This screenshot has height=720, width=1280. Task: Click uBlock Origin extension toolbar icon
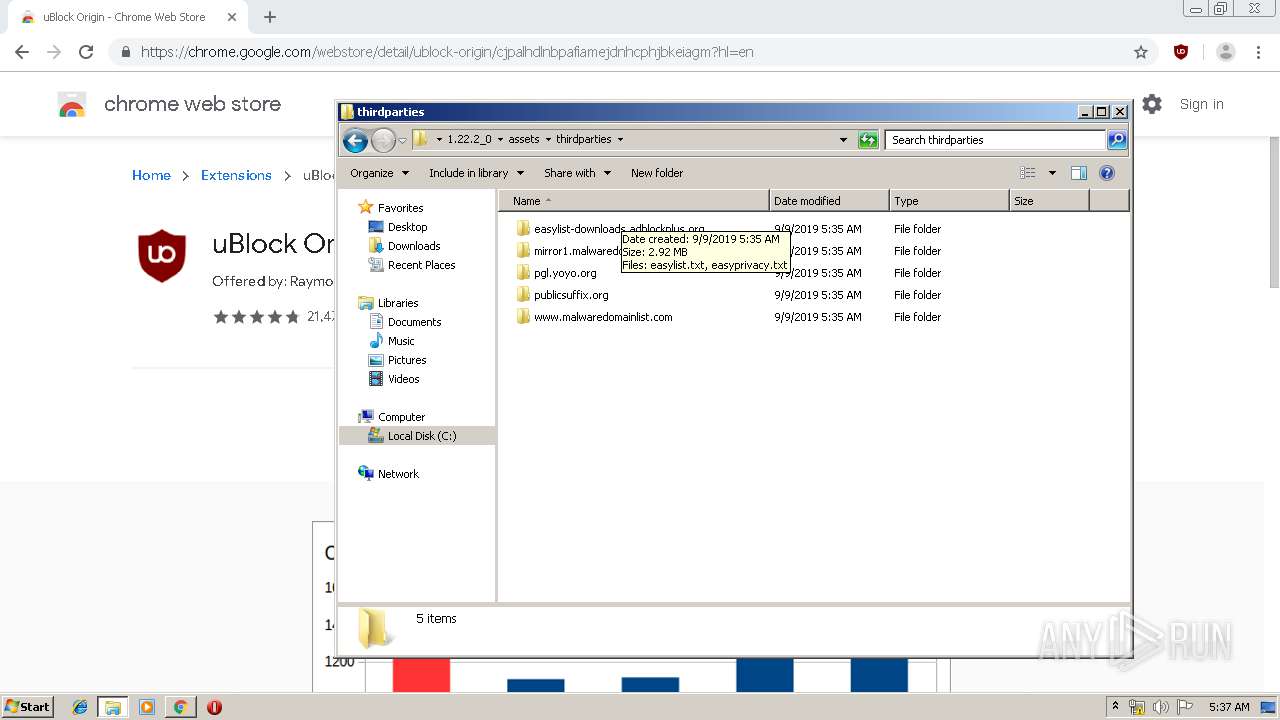tap(1181, 52)
